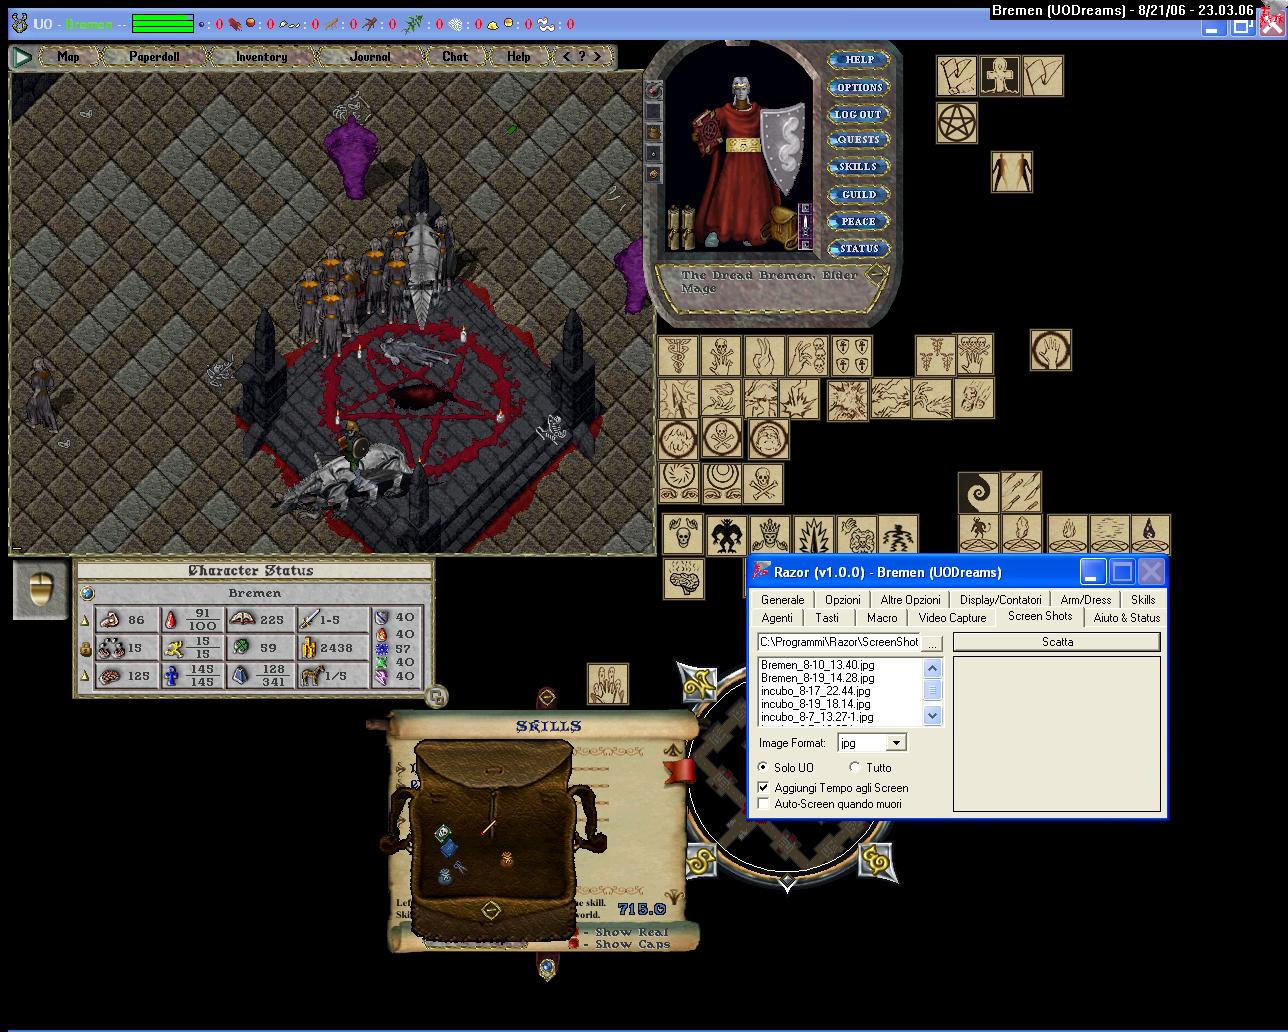Toggle Show Real in Skills scroll
Viewport: 1288px width, 1032px height.
(574, 931)
